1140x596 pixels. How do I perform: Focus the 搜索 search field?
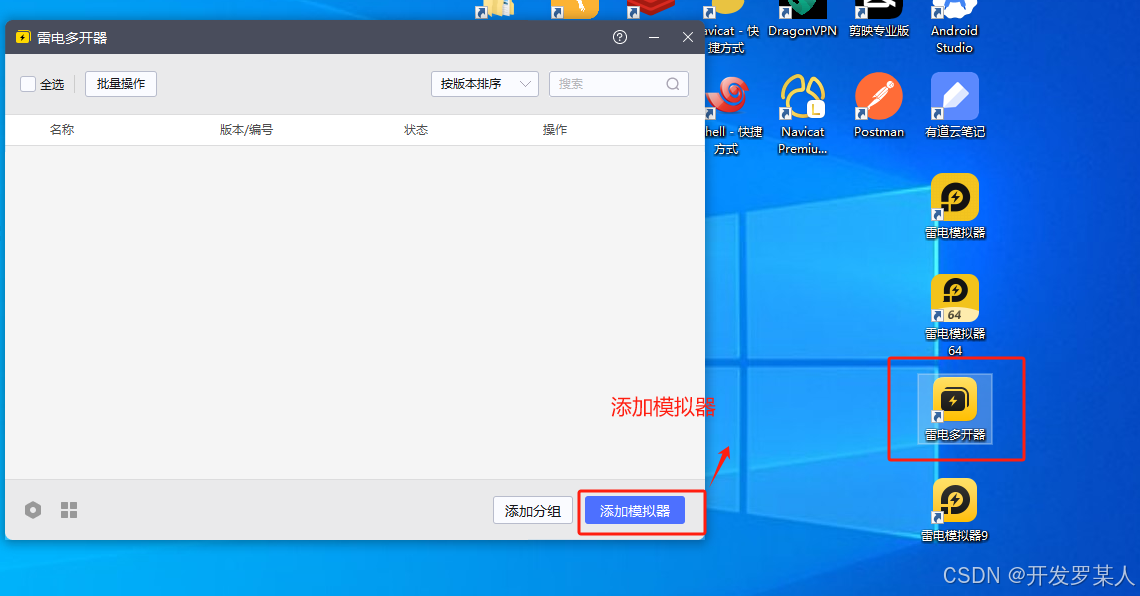(x=619, y=84)
